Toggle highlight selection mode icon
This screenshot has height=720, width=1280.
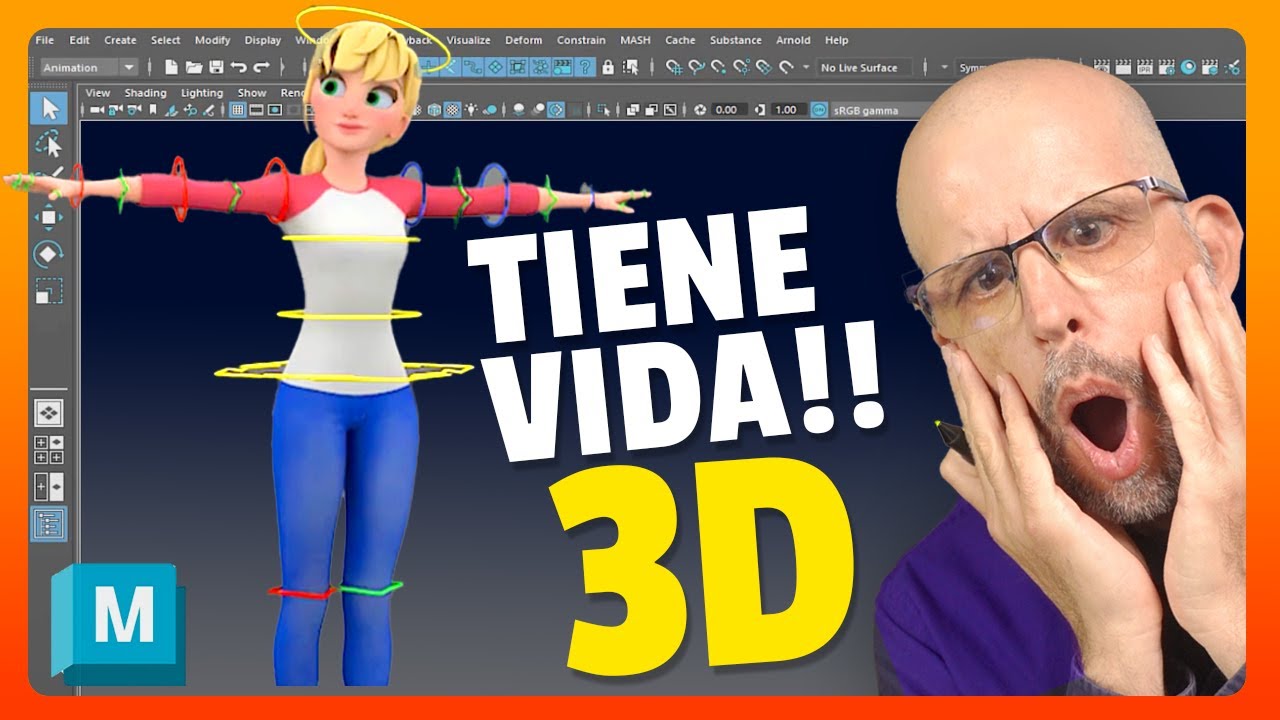pyautogui.click(x=630, y=67)
